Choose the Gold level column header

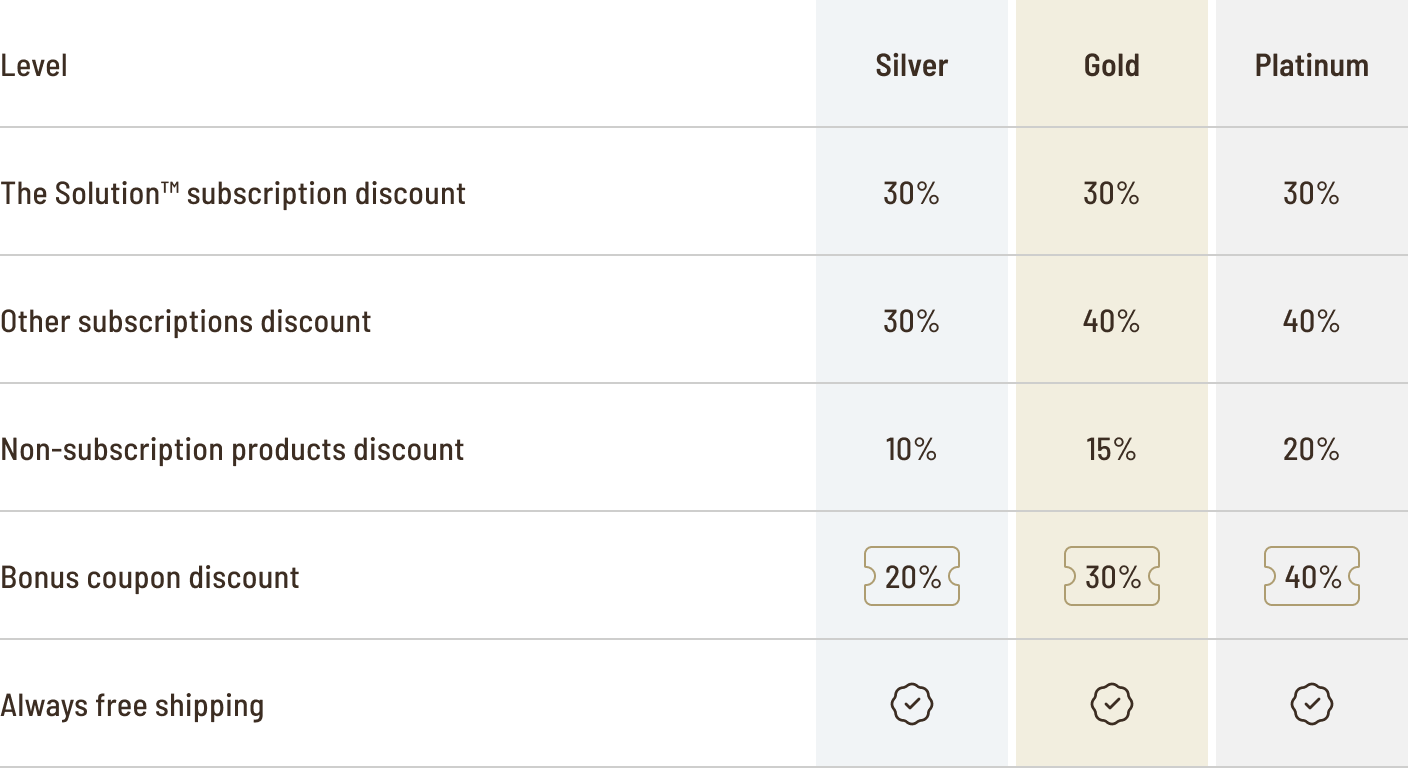(x=1111, y=65)
